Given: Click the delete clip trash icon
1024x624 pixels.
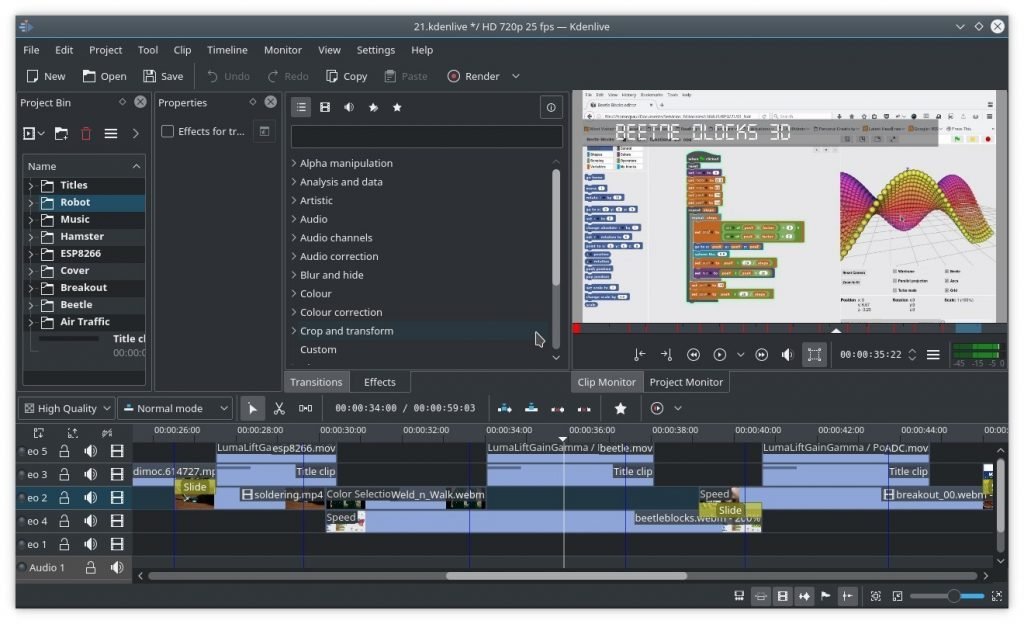Looking at the screenshot, I should click(86, 133).
